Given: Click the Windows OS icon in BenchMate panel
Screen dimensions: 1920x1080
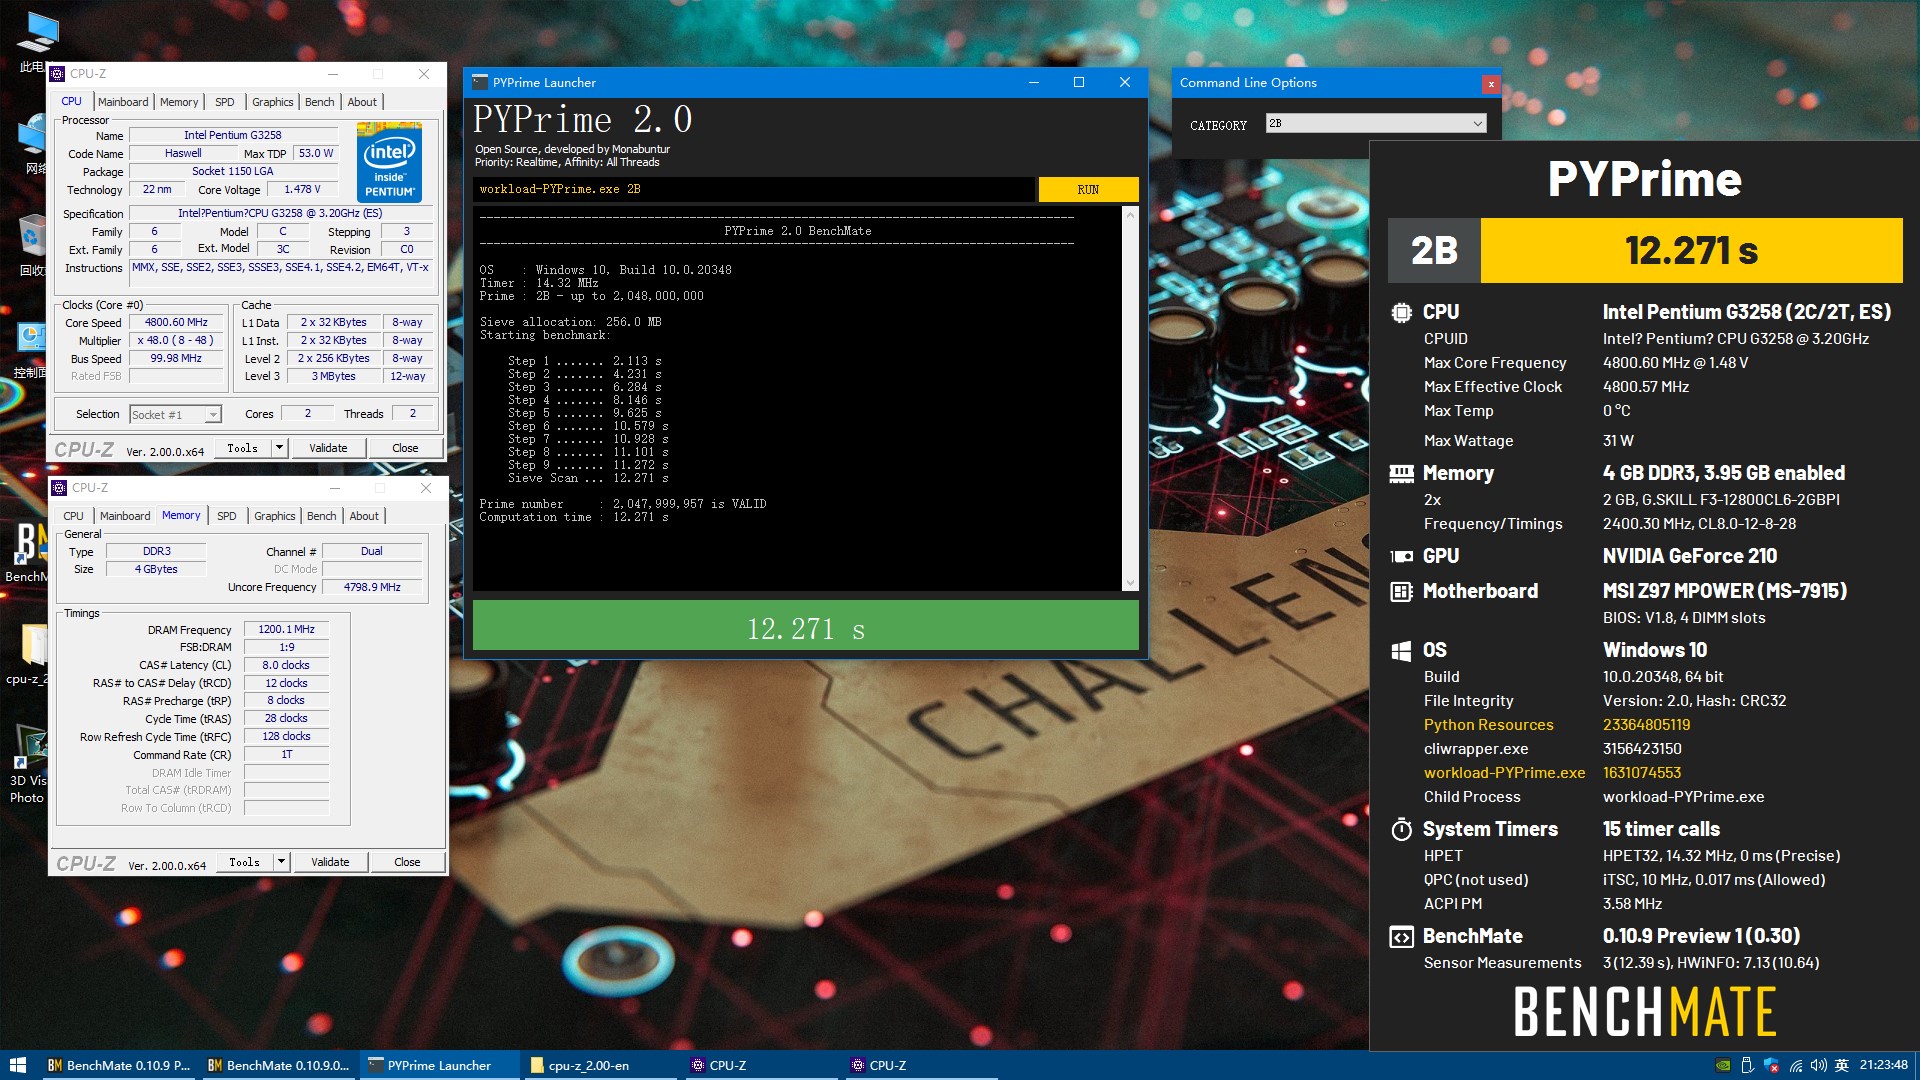Looking at the screenshot, I should [x=1401, y=650].
